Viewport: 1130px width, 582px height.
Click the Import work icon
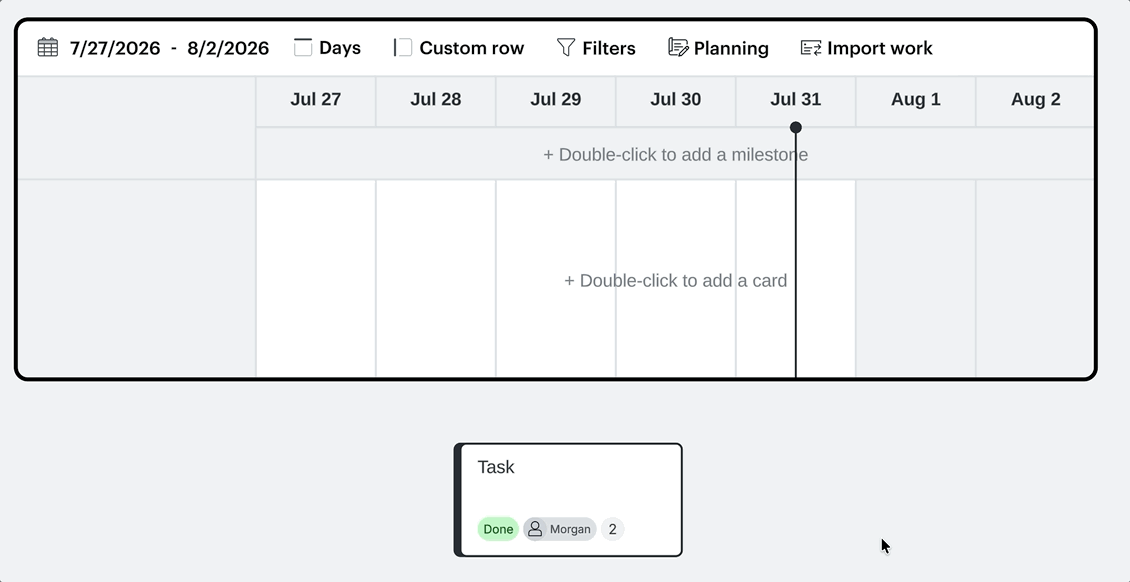click(x=811, y=48)
